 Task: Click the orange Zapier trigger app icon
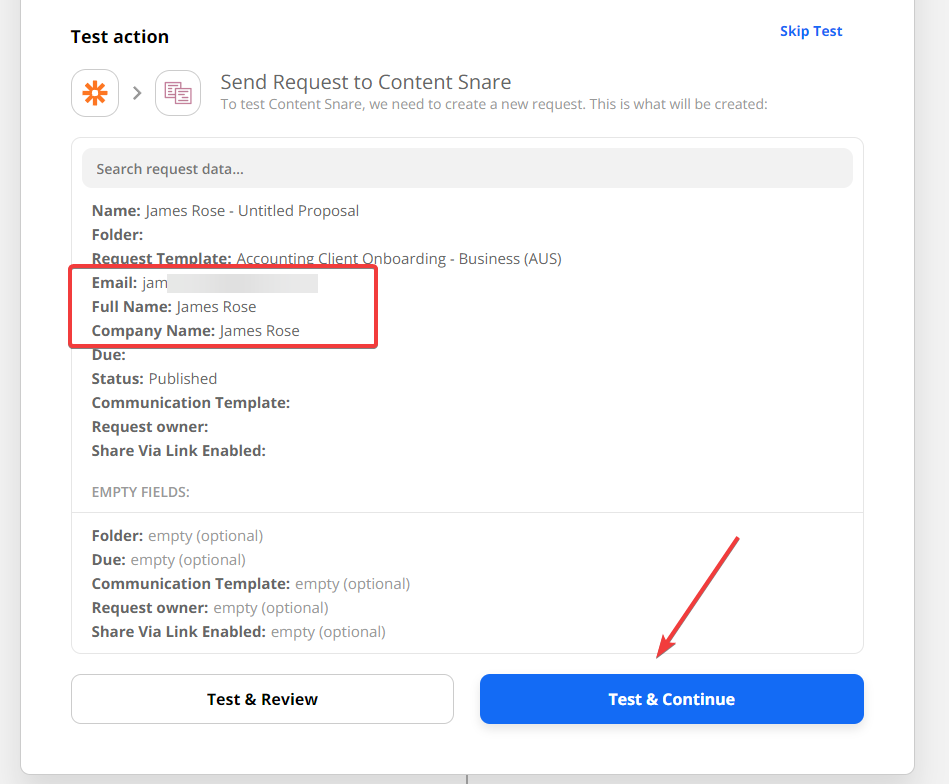tap(95, 93)
